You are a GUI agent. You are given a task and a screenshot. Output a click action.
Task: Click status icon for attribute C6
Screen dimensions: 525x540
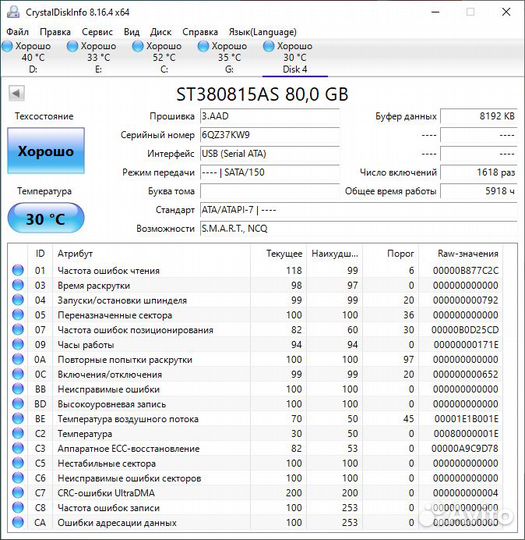point(18,478)
